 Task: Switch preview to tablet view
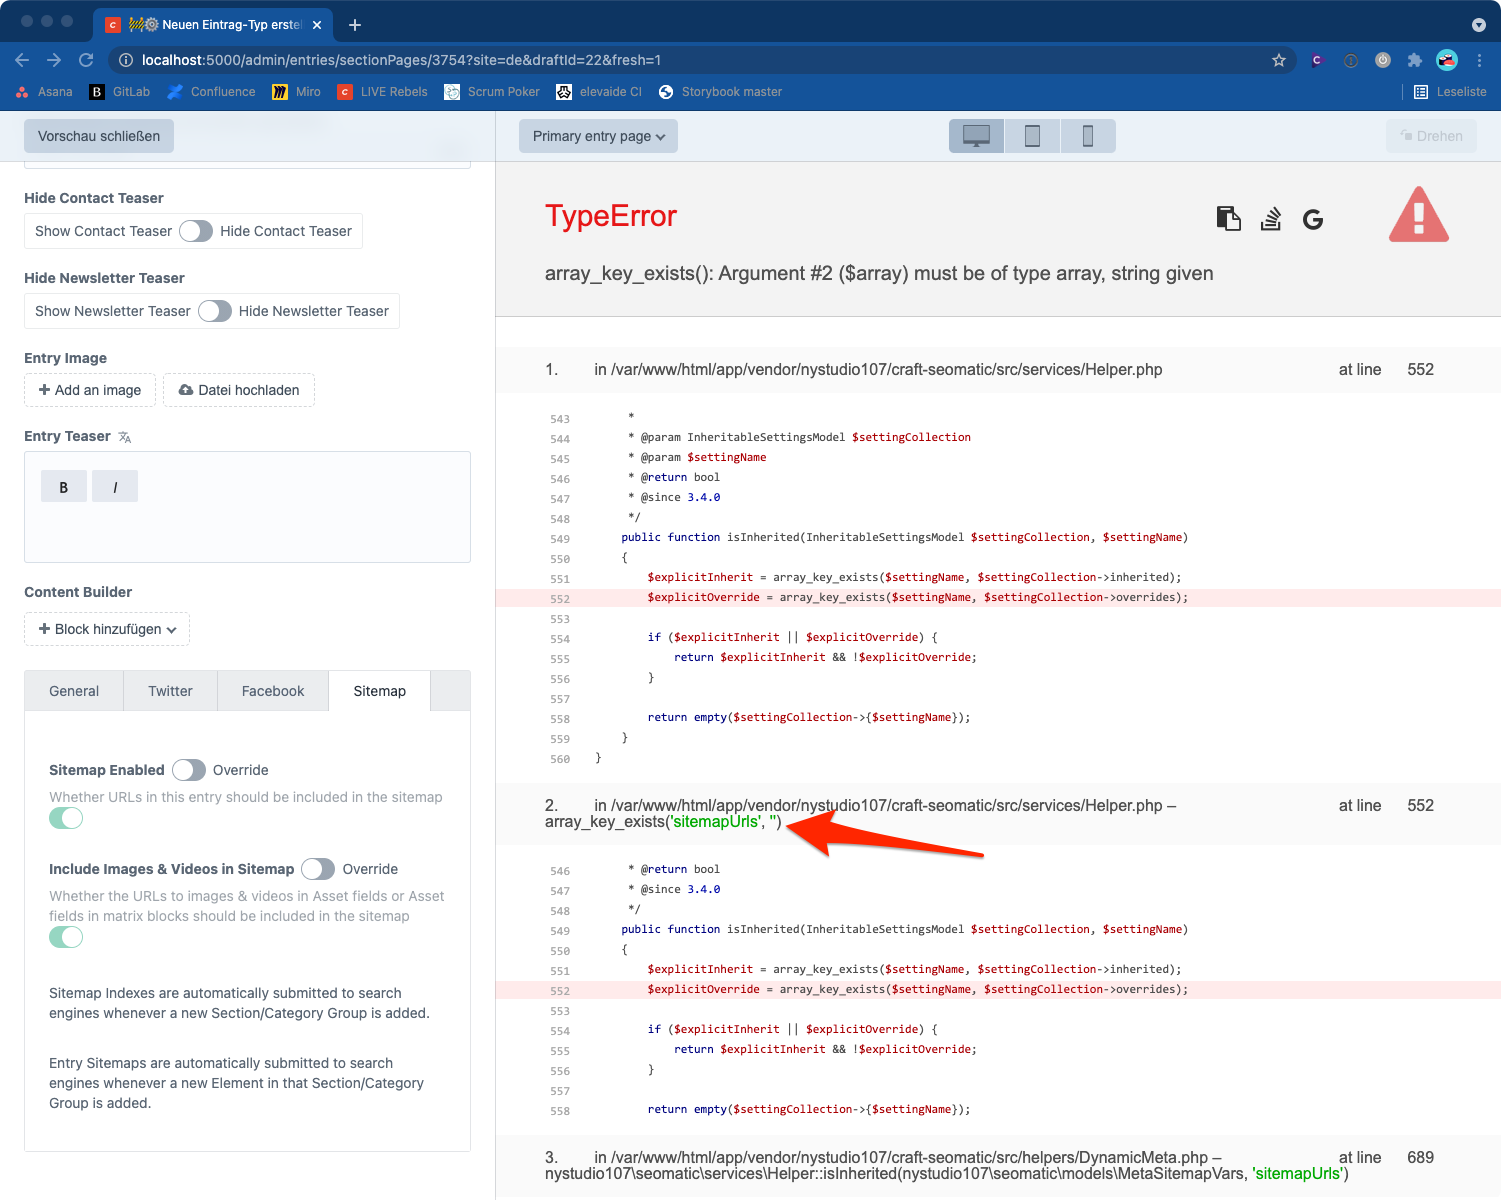[x=1032, y=135]
